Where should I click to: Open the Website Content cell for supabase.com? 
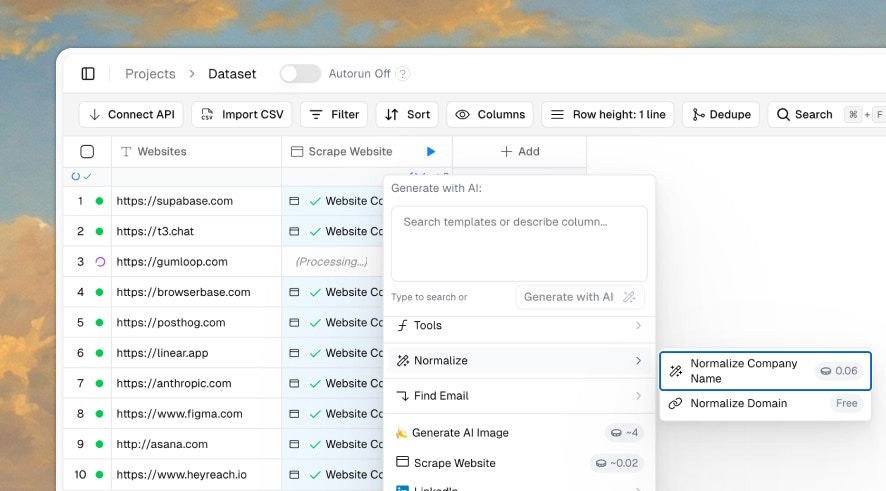333,201
